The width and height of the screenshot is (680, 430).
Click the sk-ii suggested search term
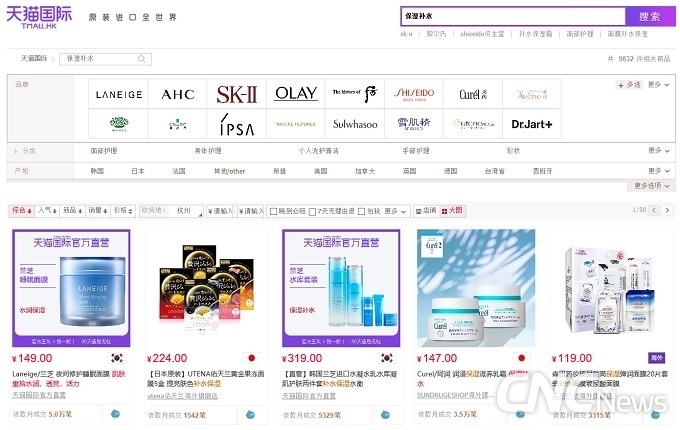point(406,34)
